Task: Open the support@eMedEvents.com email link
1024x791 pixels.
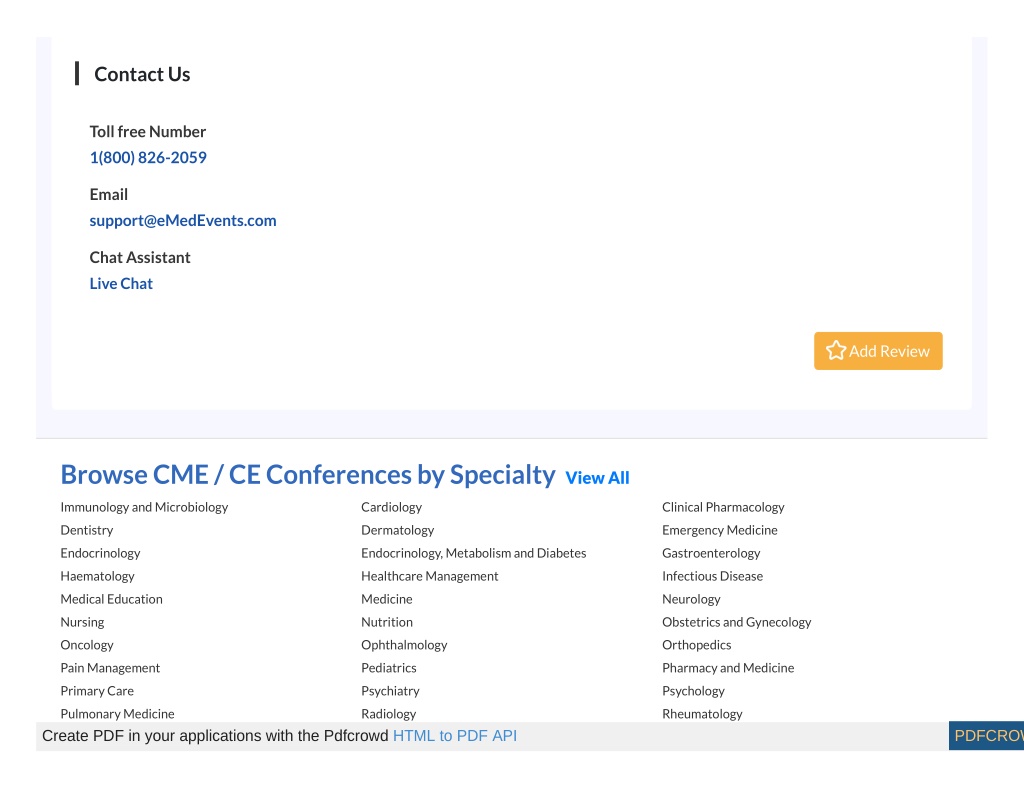Action: [183, 221]
